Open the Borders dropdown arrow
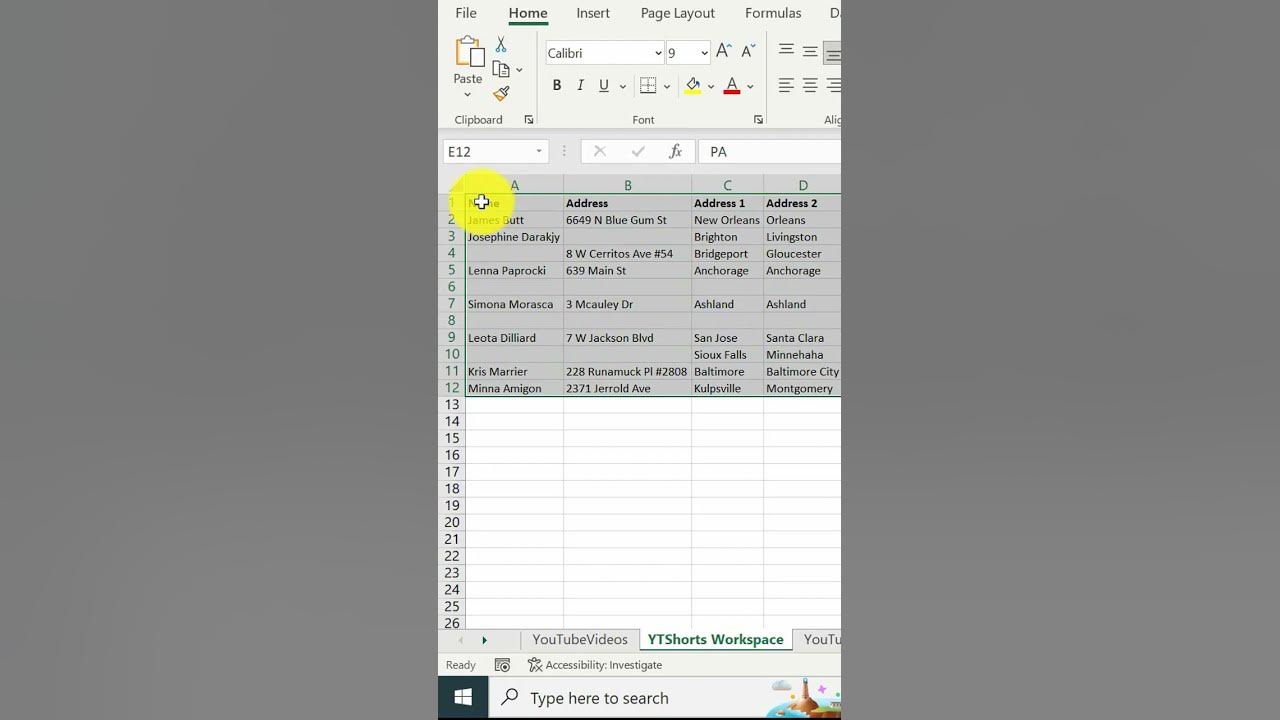Screen dimensions: 1280x720 coord(665,85)
